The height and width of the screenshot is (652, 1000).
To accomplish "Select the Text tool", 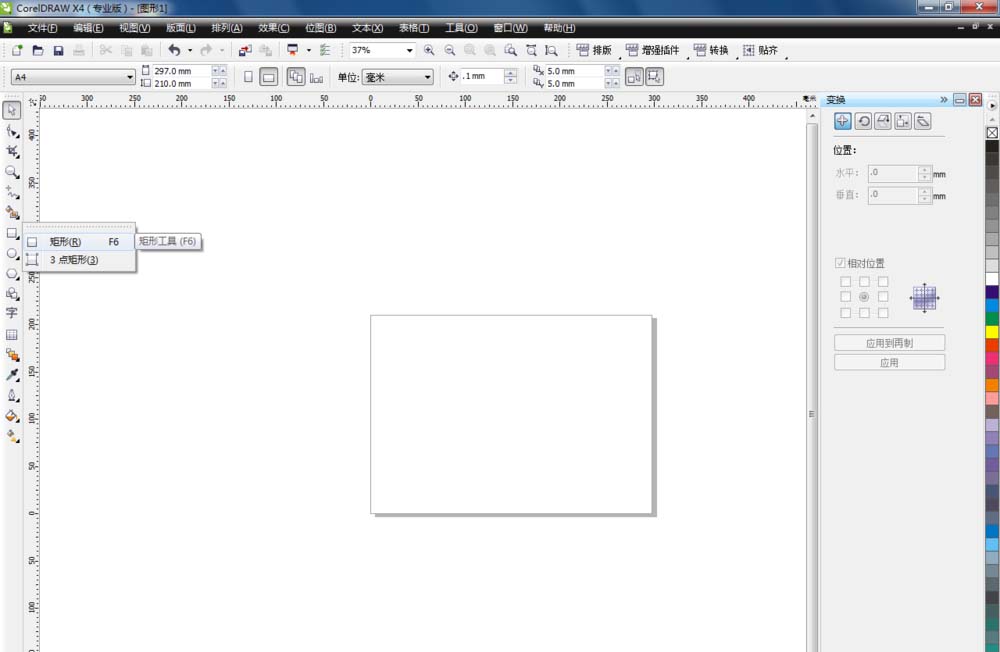I will click(11, 313).
